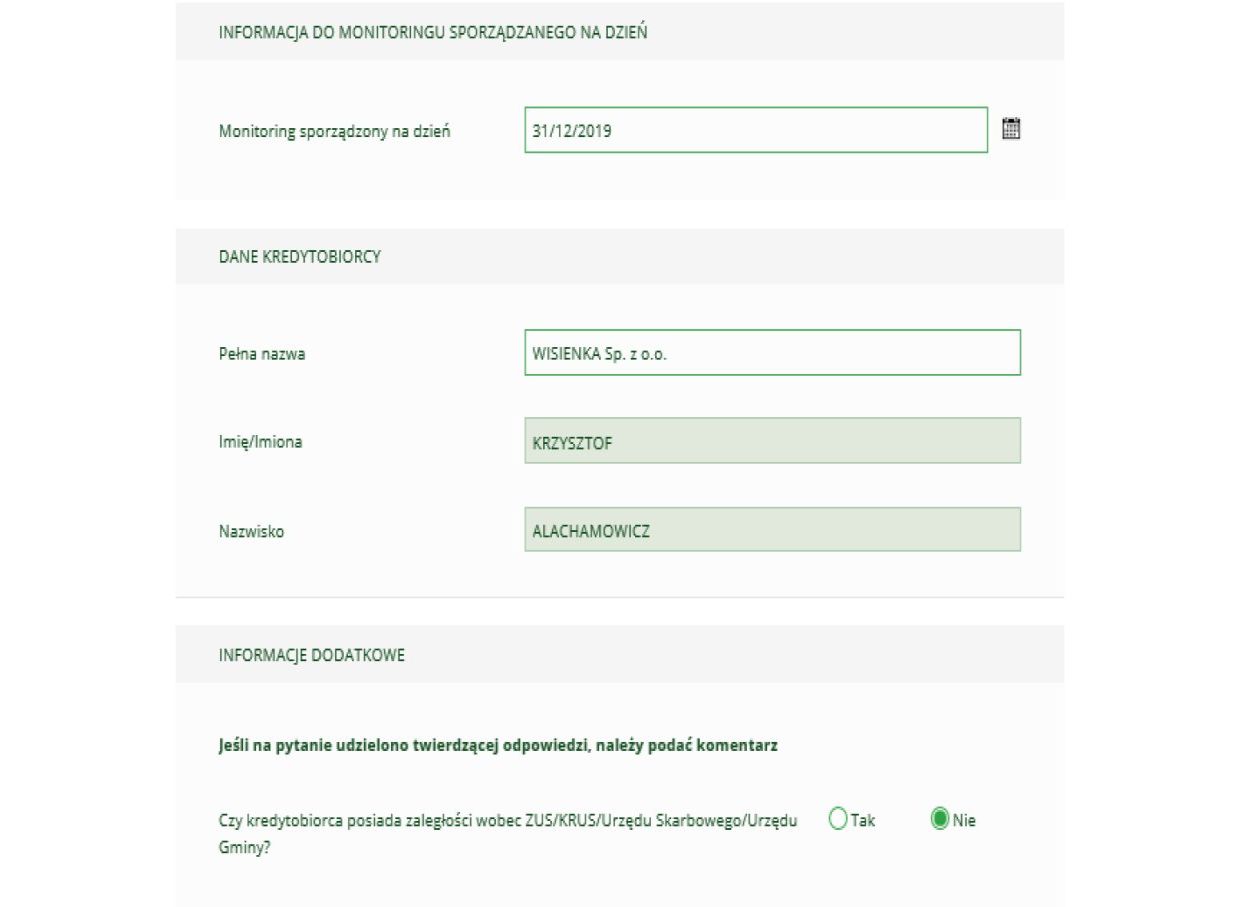Open the calendar date picker icon
This screenshot has width=1258, height=907.
[x=1011, y=129]
